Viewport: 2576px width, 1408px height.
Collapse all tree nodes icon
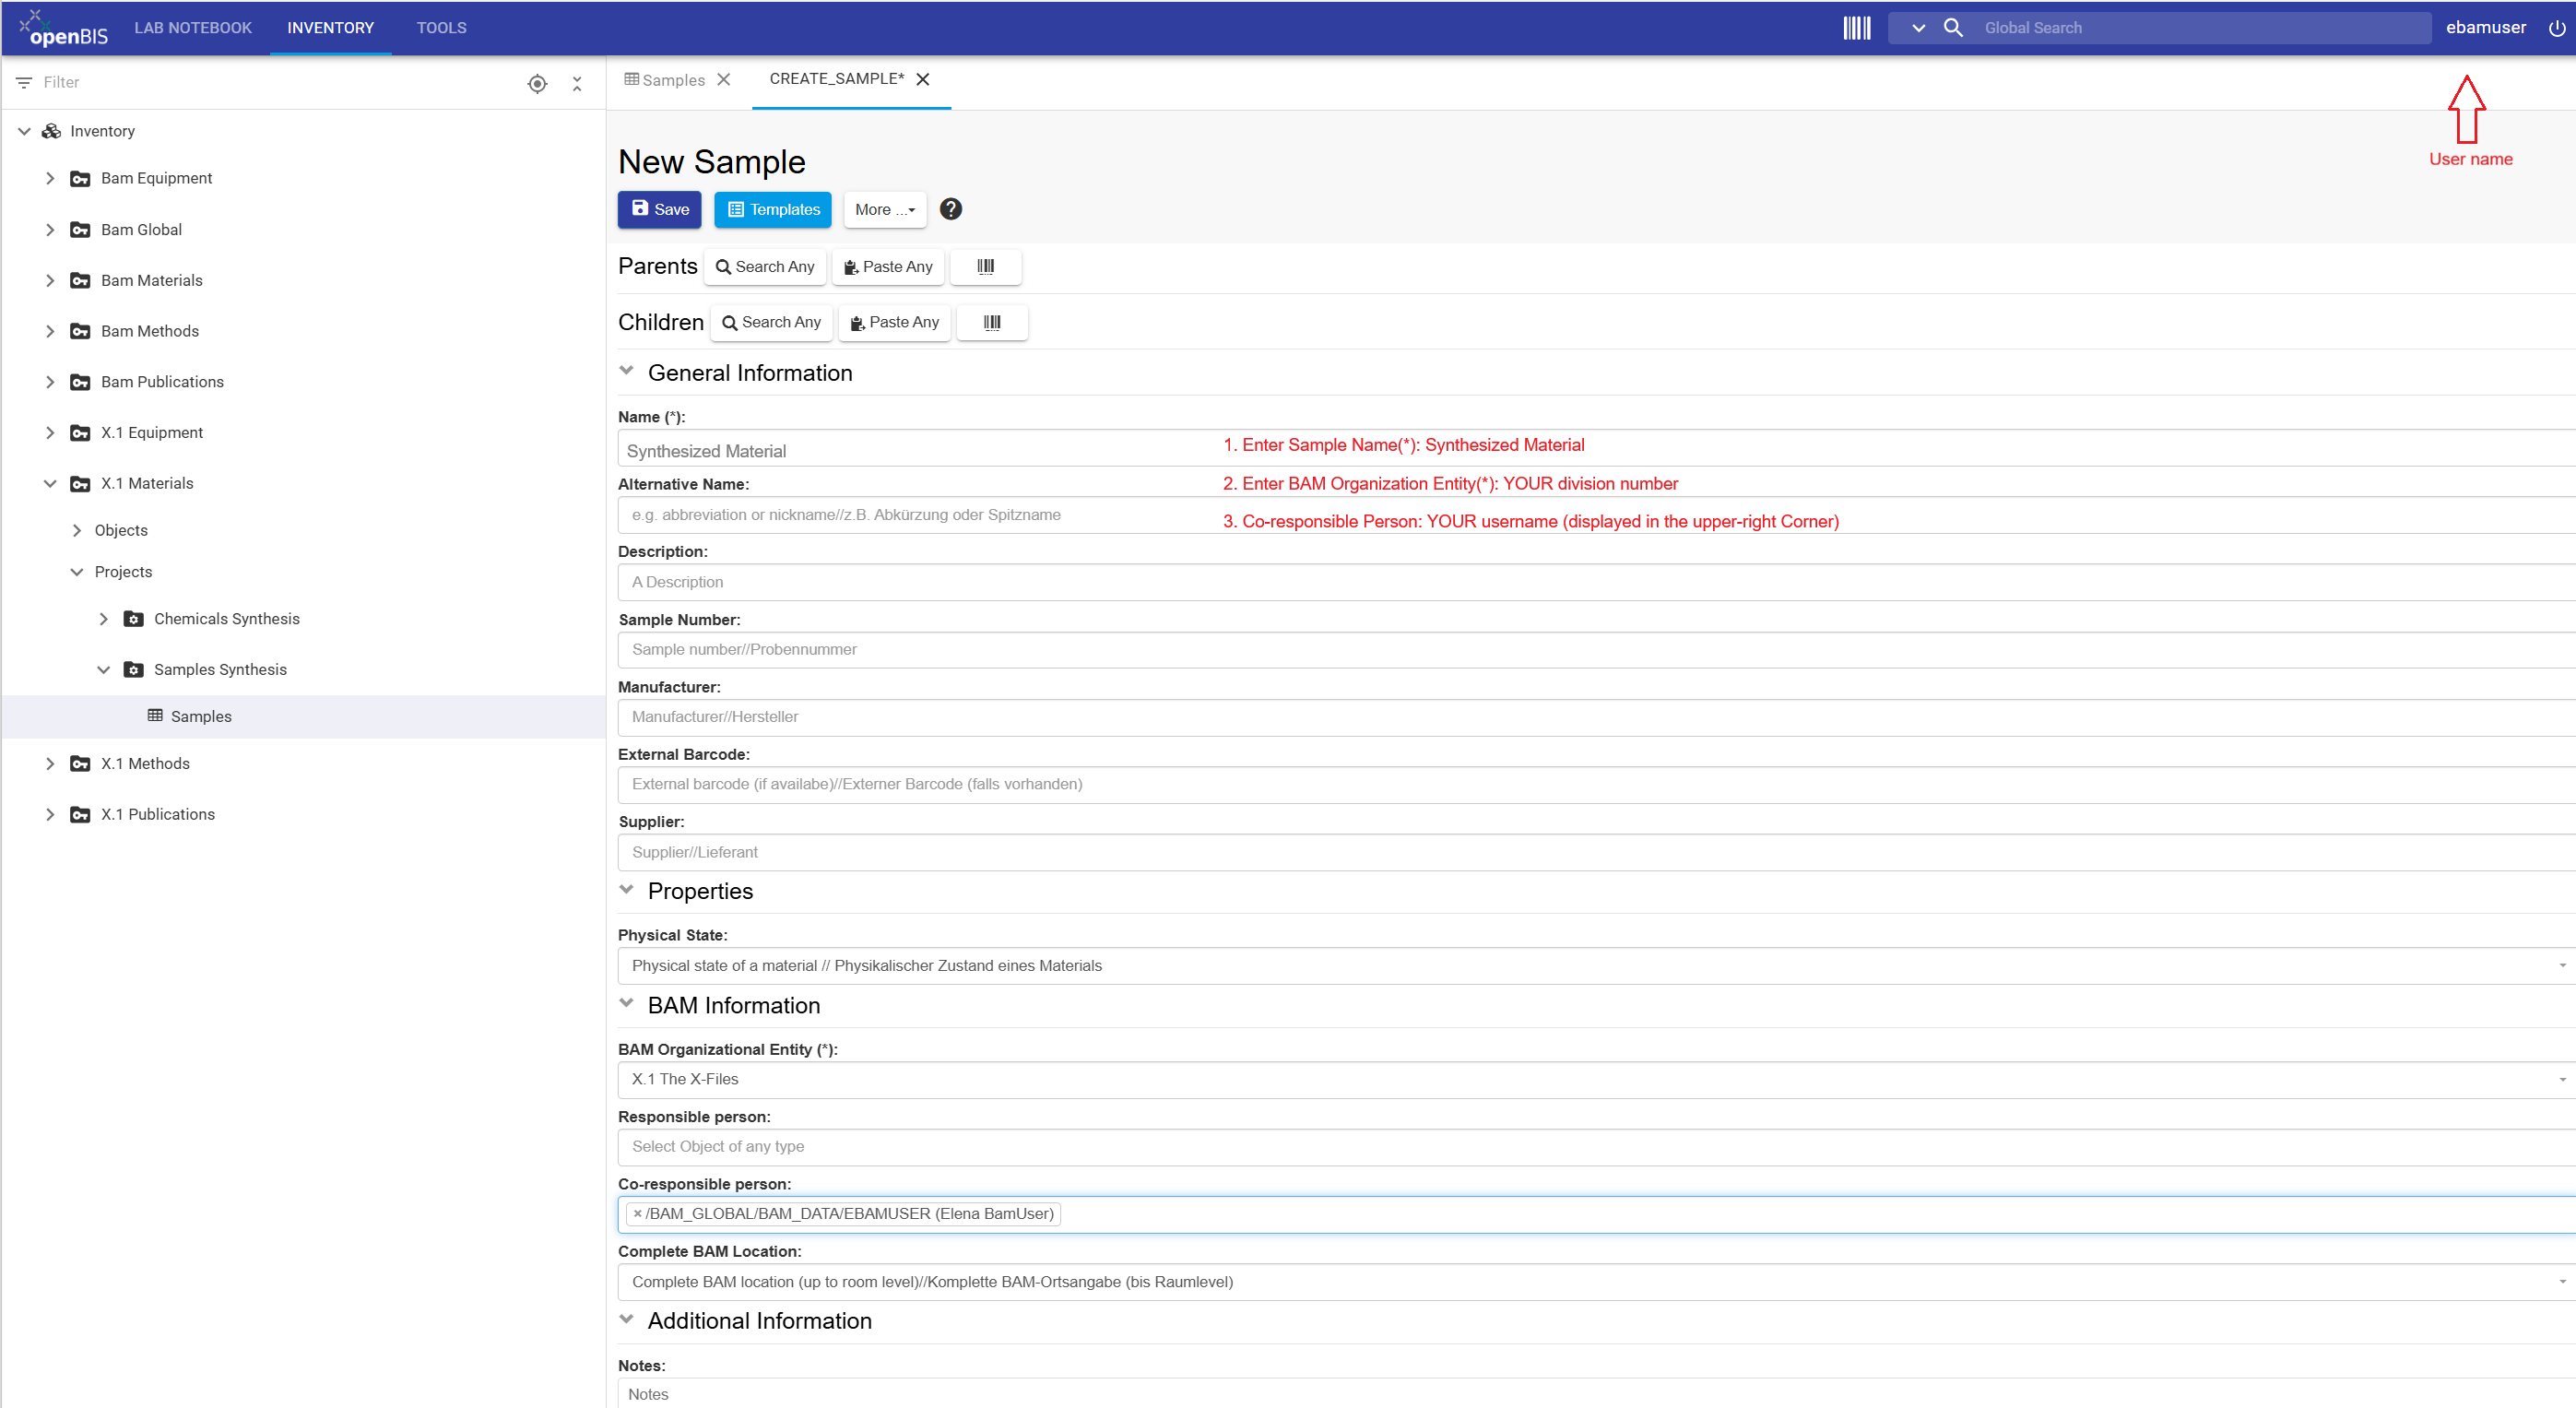pos(577,83)
